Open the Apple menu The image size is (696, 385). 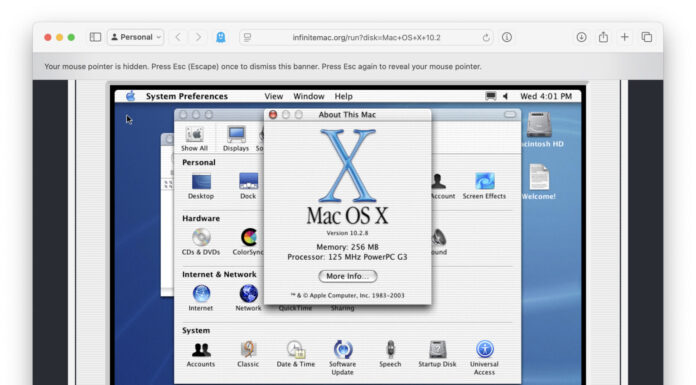(130, 96)
